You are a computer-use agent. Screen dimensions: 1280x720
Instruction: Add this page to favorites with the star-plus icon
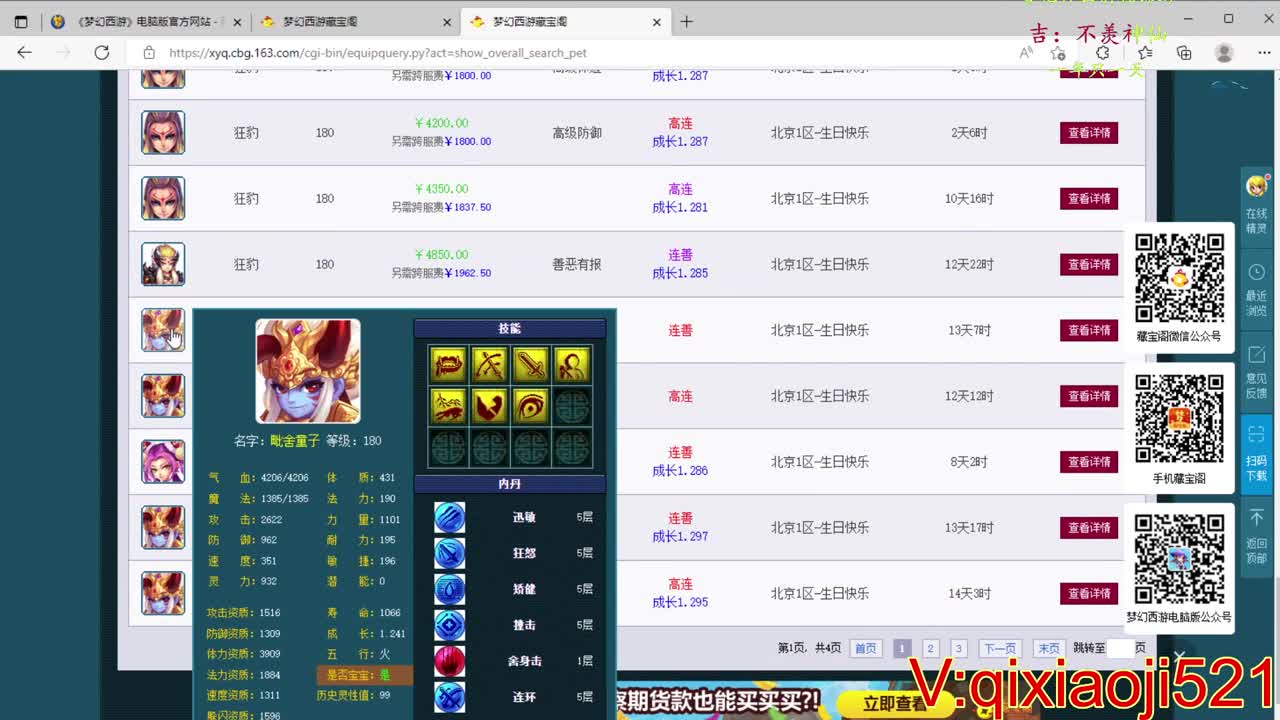[1059, 53]
